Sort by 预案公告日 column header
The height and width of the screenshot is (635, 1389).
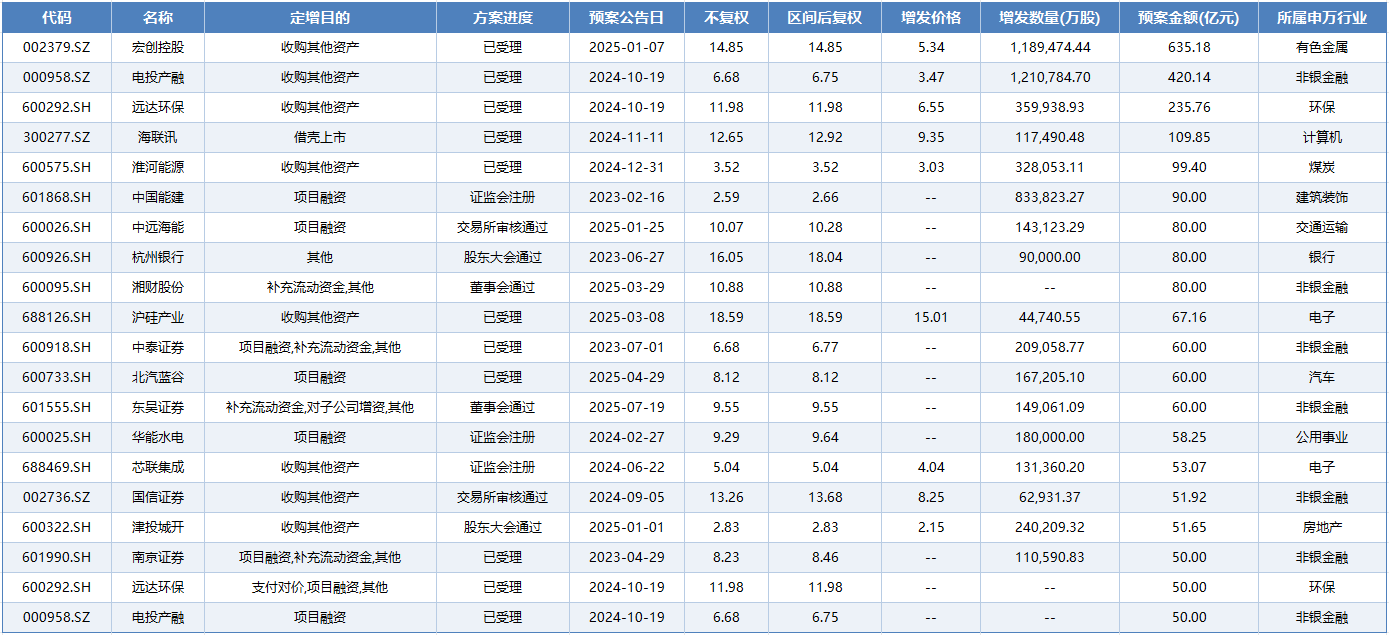626,18
